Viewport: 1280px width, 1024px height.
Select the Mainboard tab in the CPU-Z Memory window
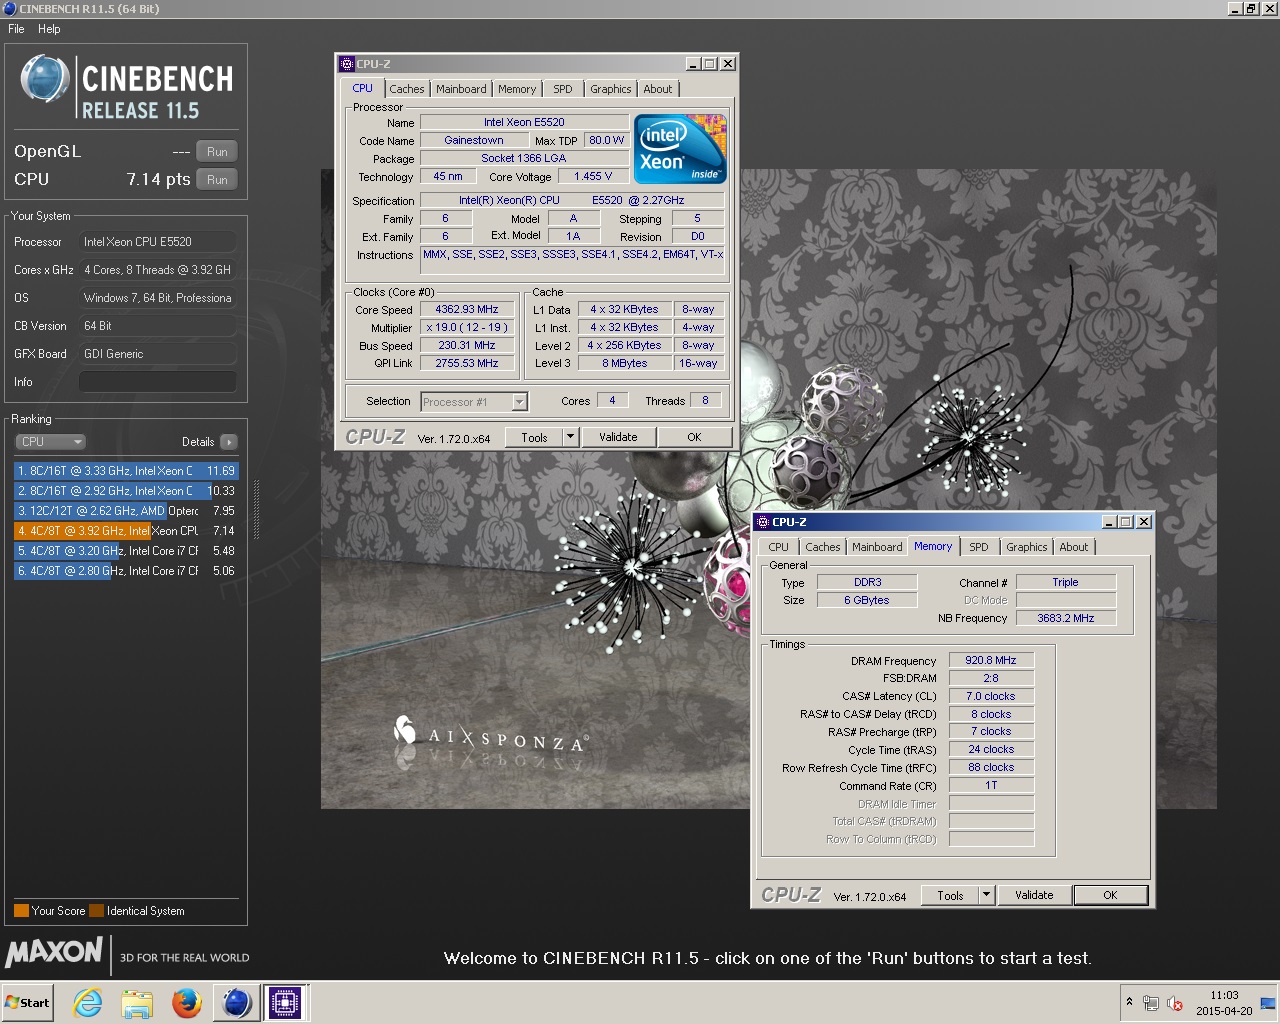pos(877,547)
